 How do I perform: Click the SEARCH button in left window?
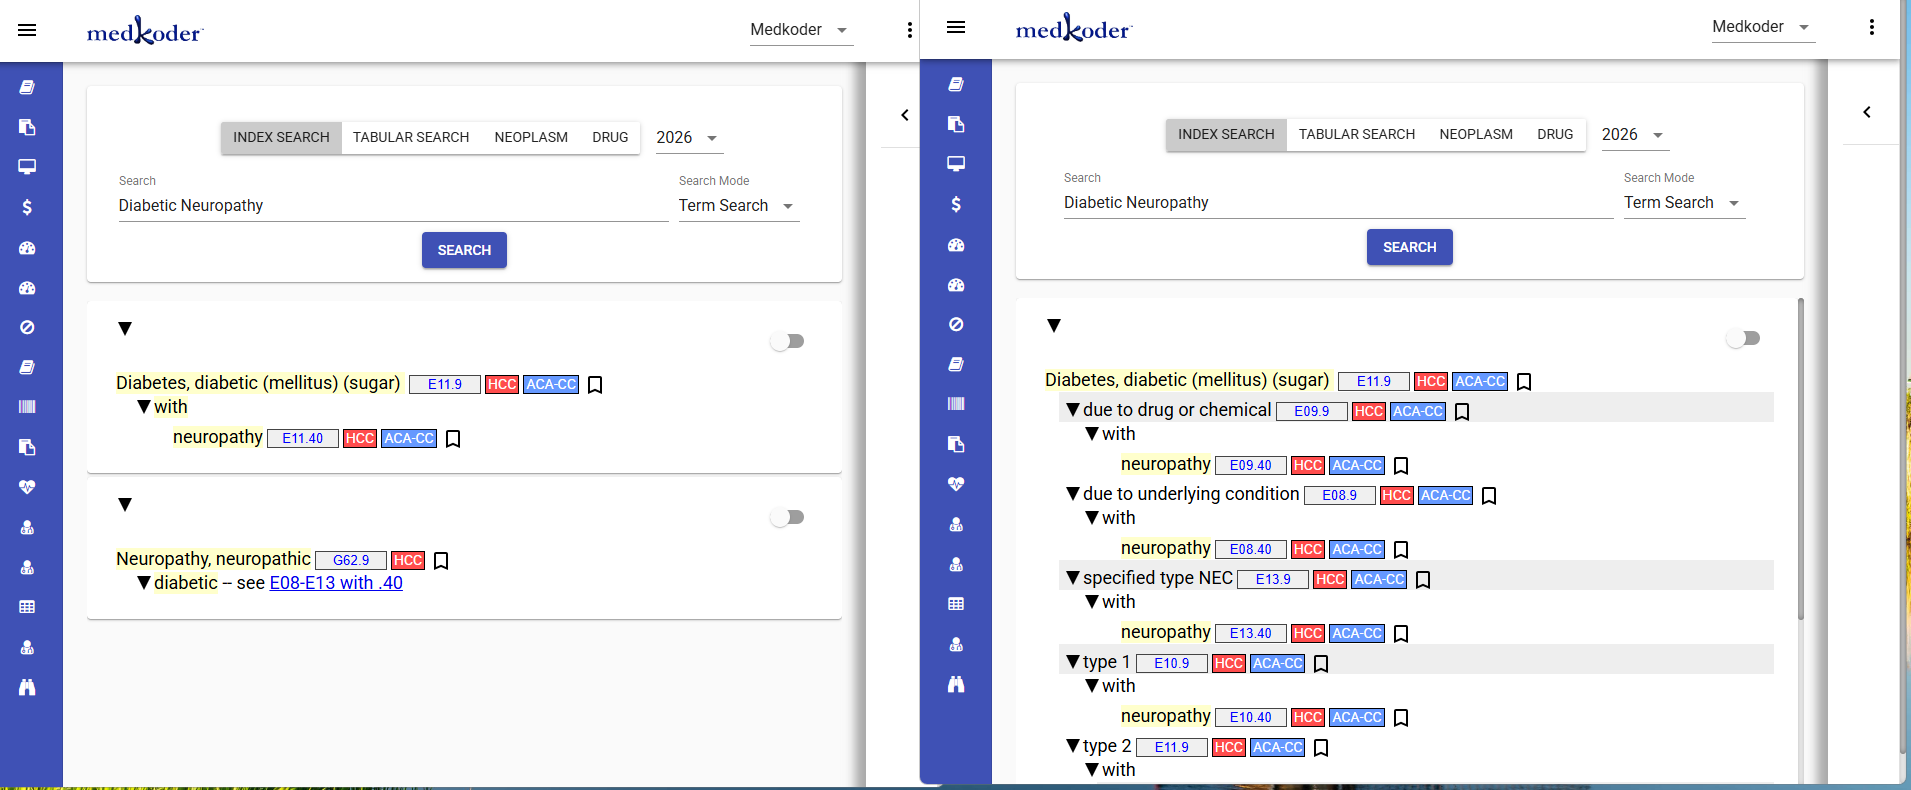click(x=464, y=250)
